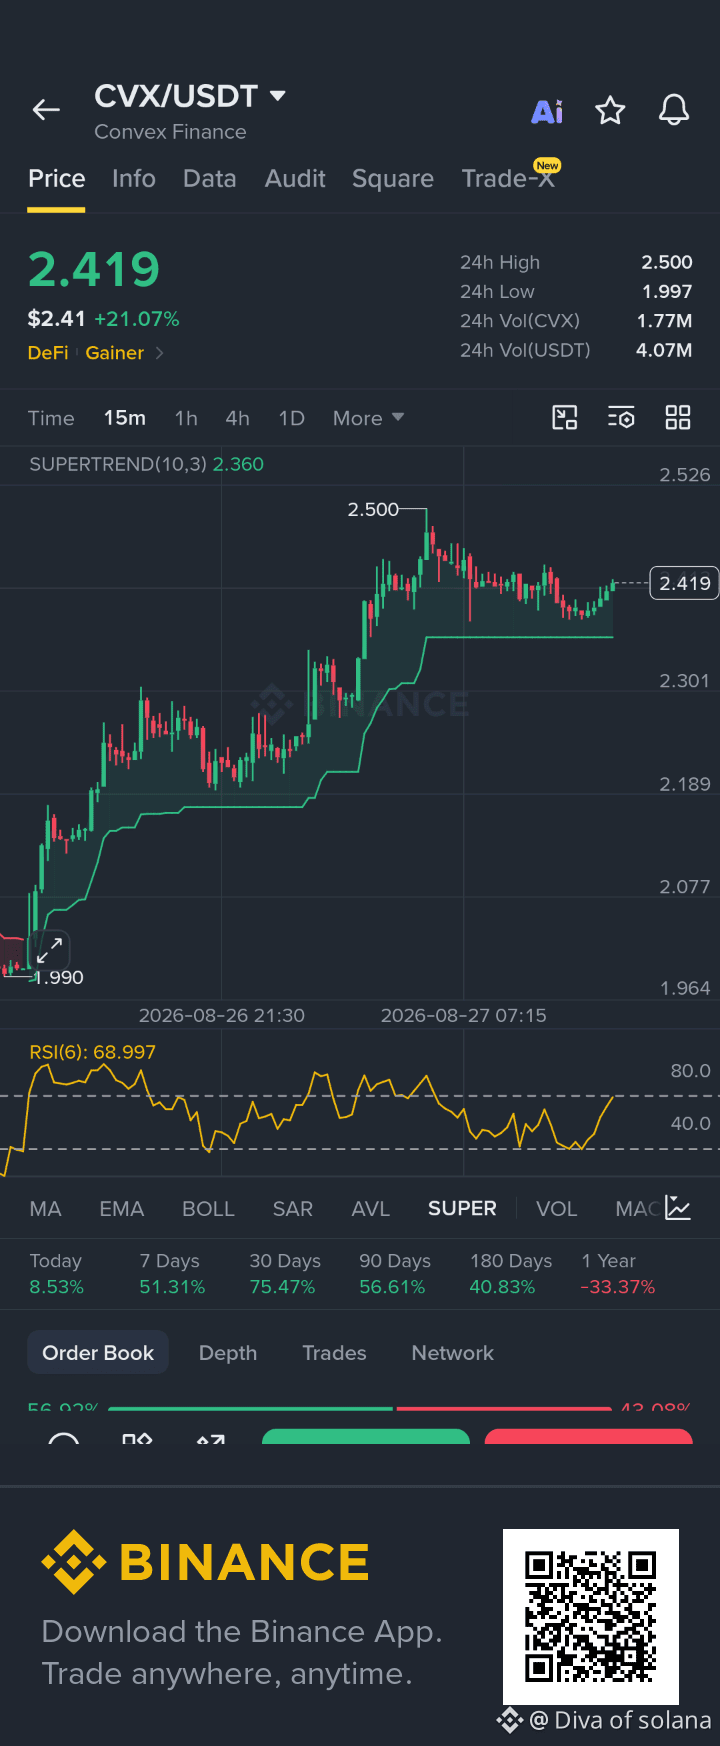The width and height of the screenshot is (720, 1746).
Task: Click the RSI(6): 68.997 label
Action: (x=93, y=1052)
